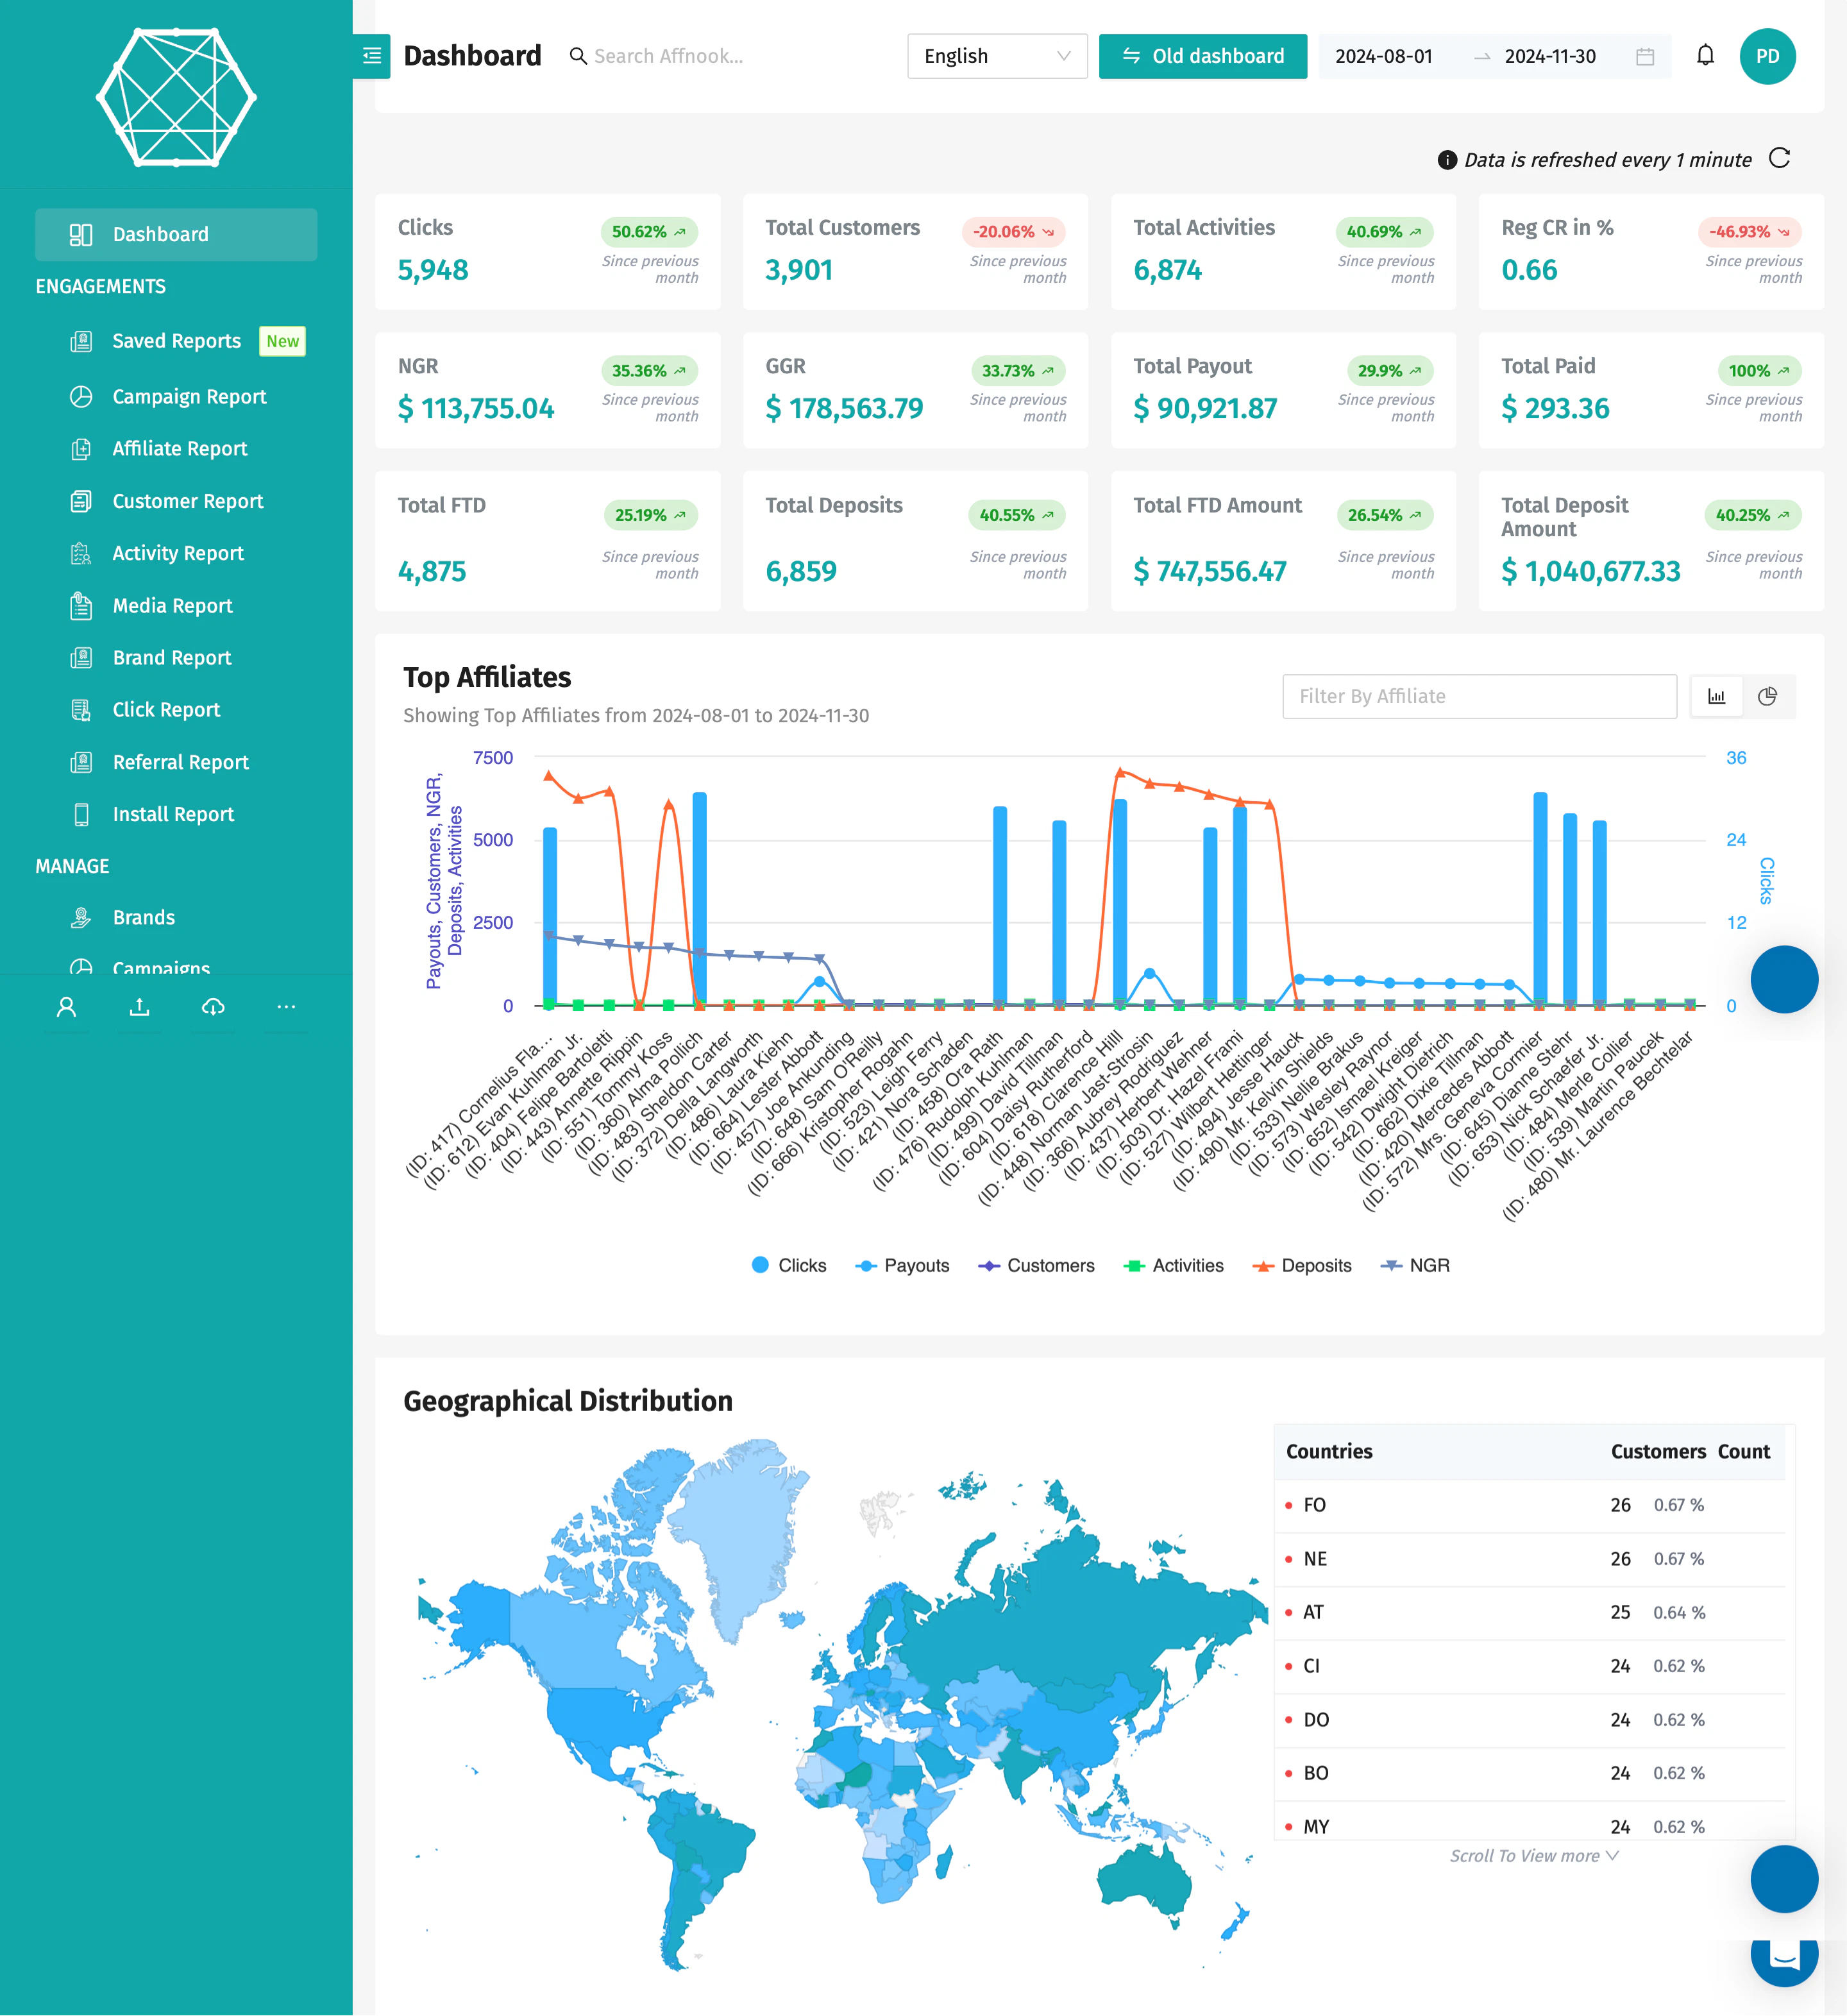Select Campaign Report in the sidebar
Screen dimensions: 1847x2016
point(188,397)
